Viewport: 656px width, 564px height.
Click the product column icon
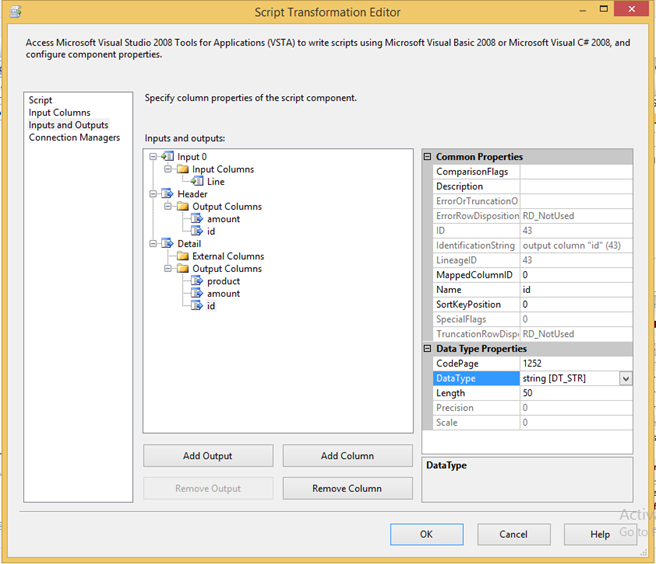(x=197, y=281)
